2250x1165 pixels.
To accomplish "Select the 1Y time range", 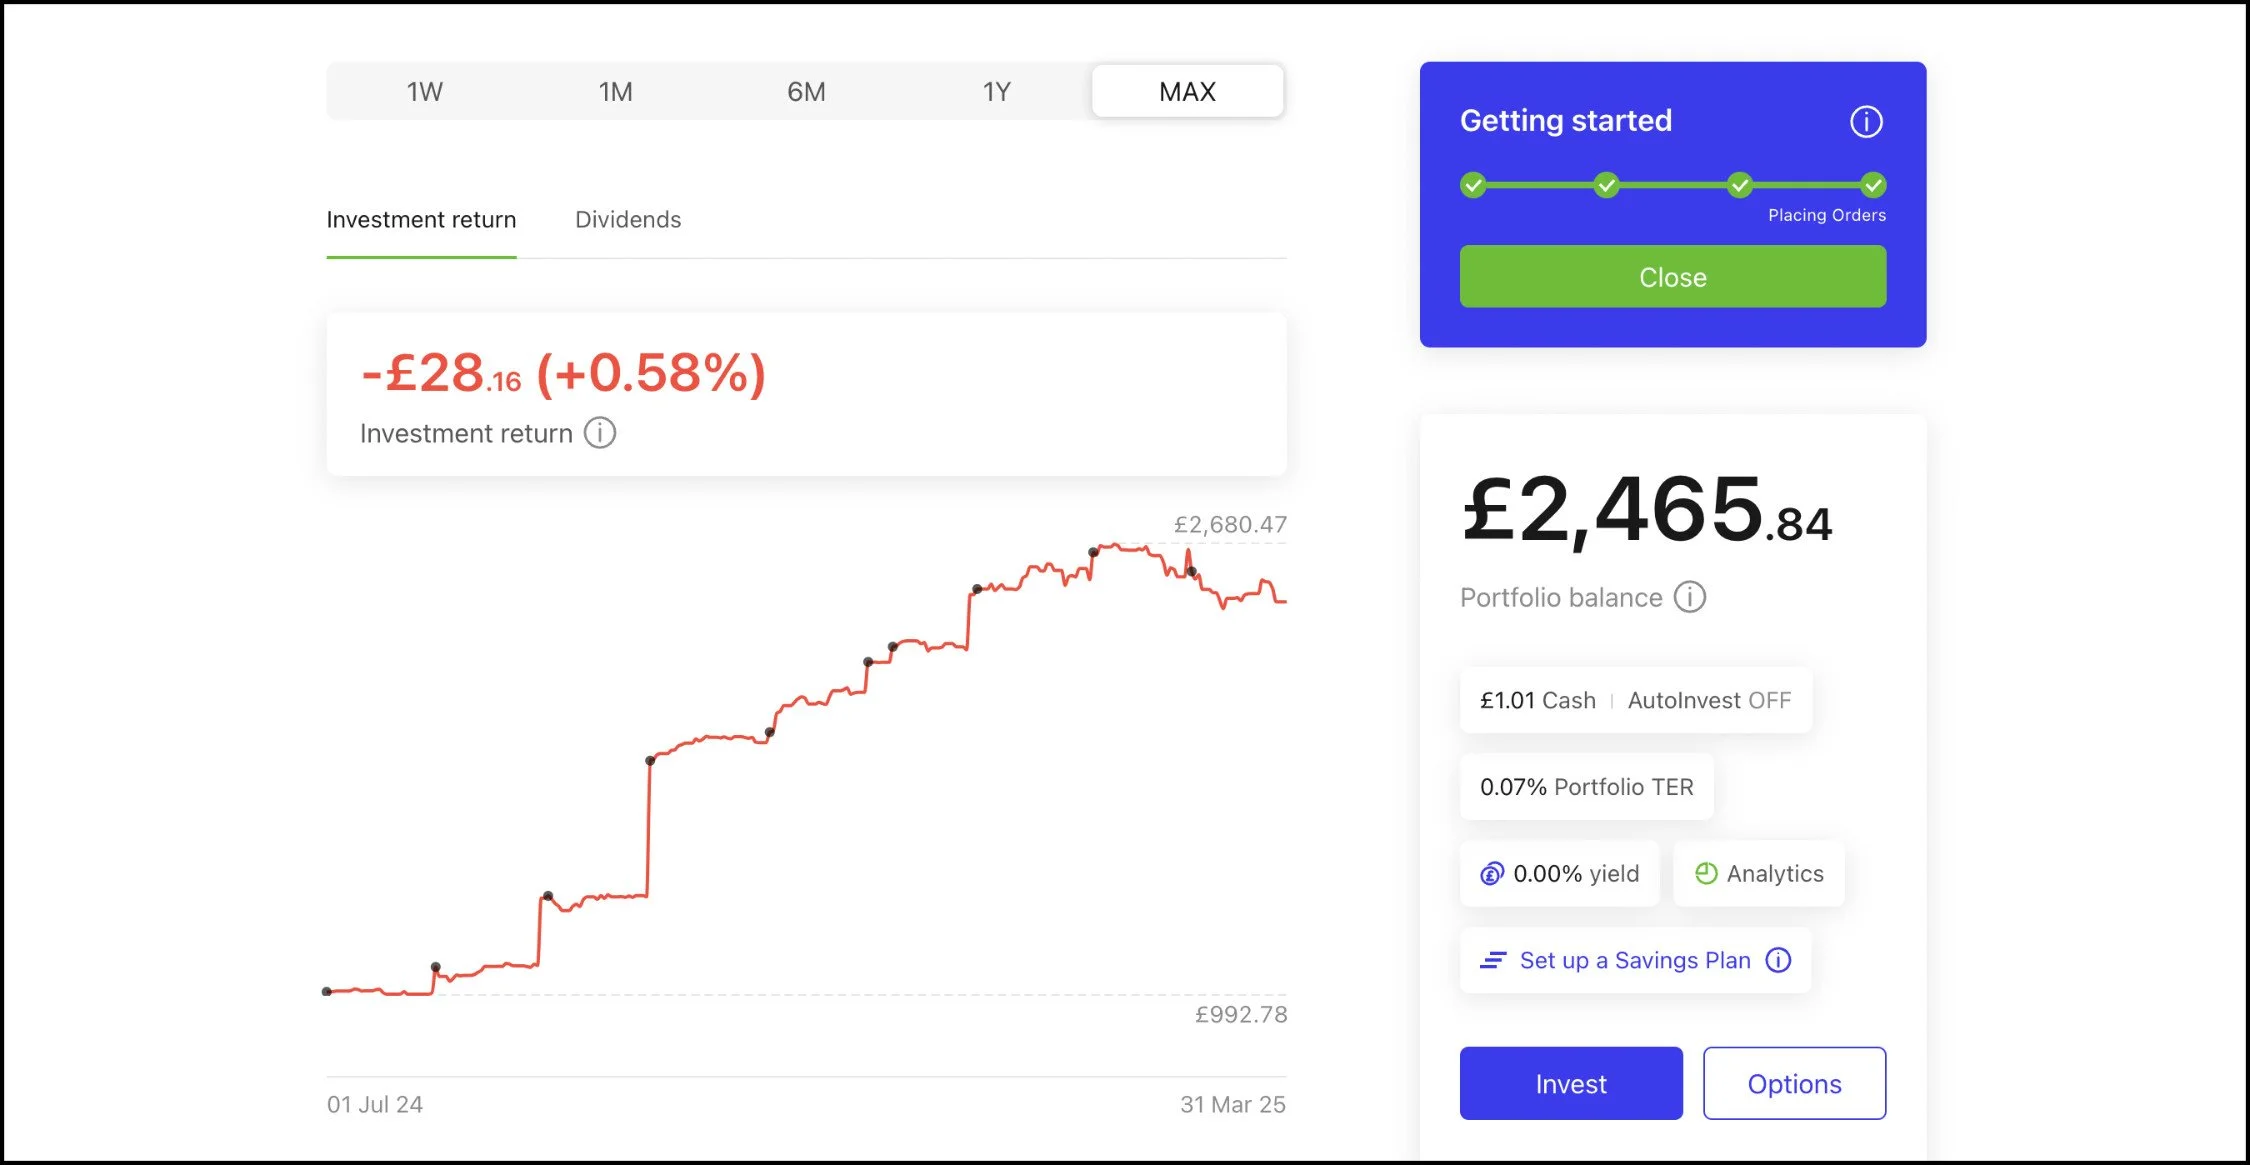I will pos(996,92).
